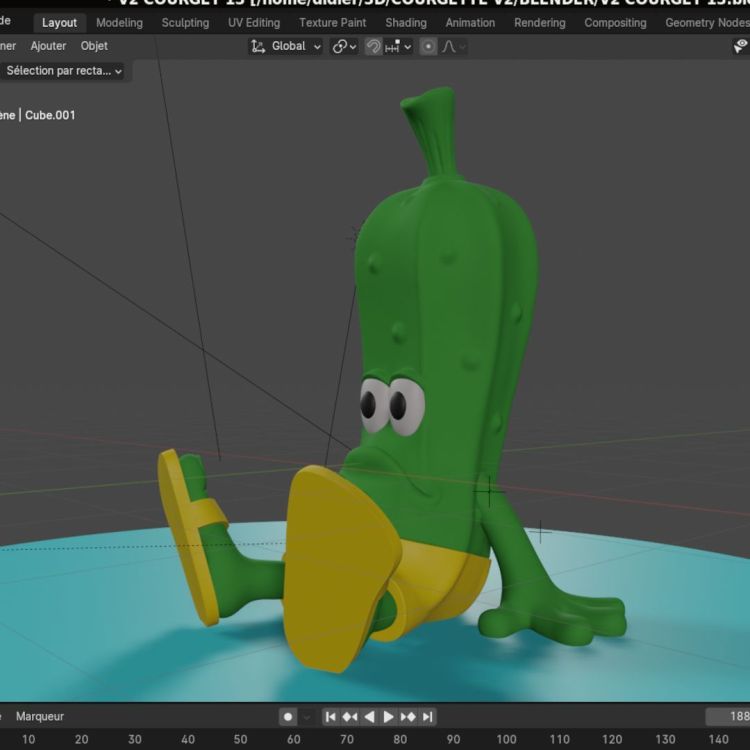750x750 pixels.
Task: Play animation in reverse
Action: pos(369,717)
